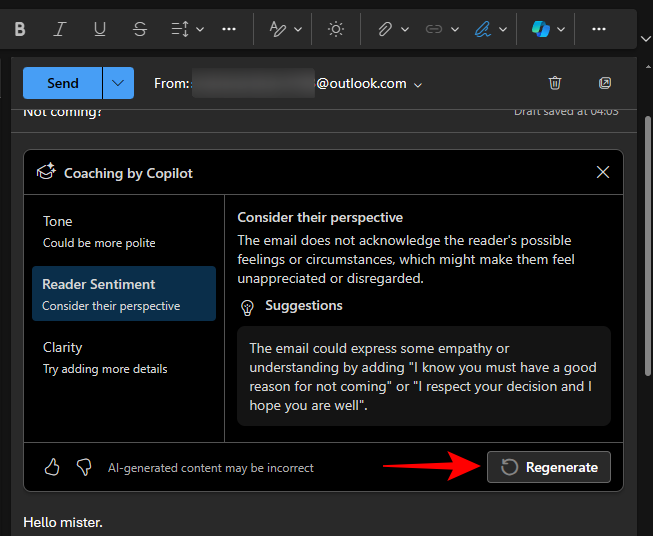Click the Suggestions lightbulb icon

coord(247,308)
